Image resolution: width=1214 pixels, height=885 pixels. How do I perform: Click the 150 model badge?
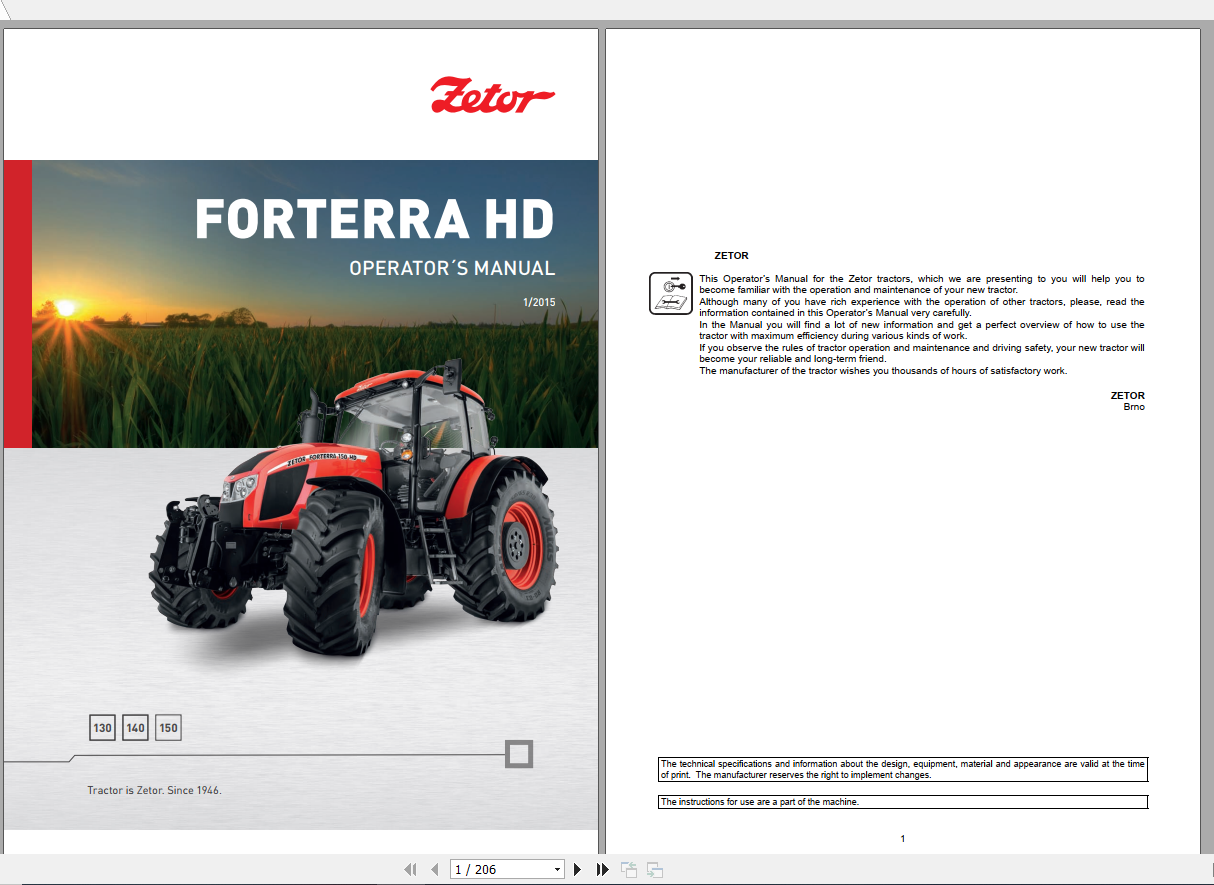tap(168, 728)
